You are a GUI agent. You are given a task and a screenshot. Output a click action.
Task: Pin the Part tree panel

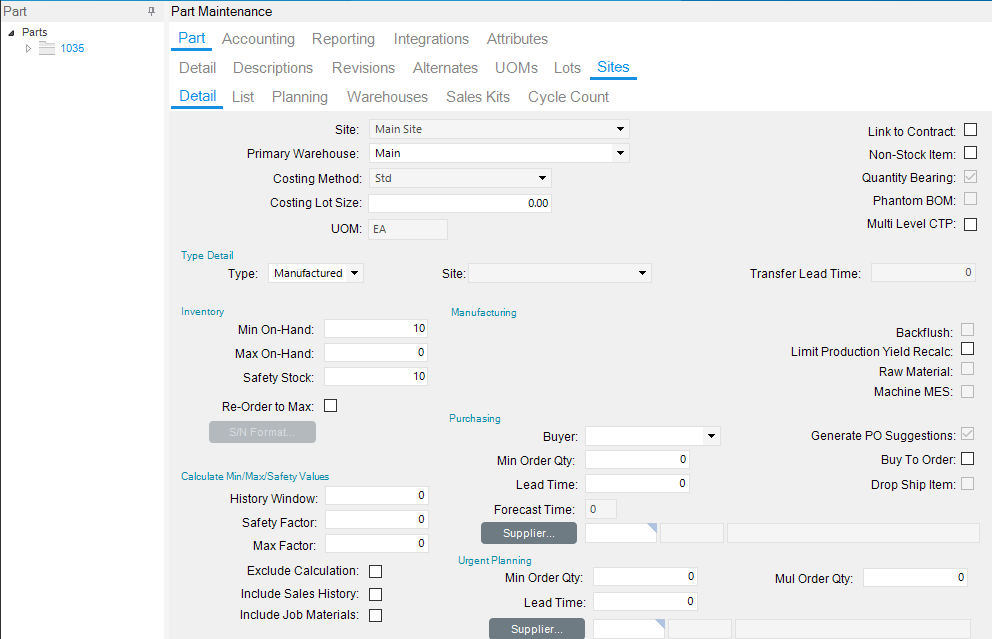(x=151, y=11)
